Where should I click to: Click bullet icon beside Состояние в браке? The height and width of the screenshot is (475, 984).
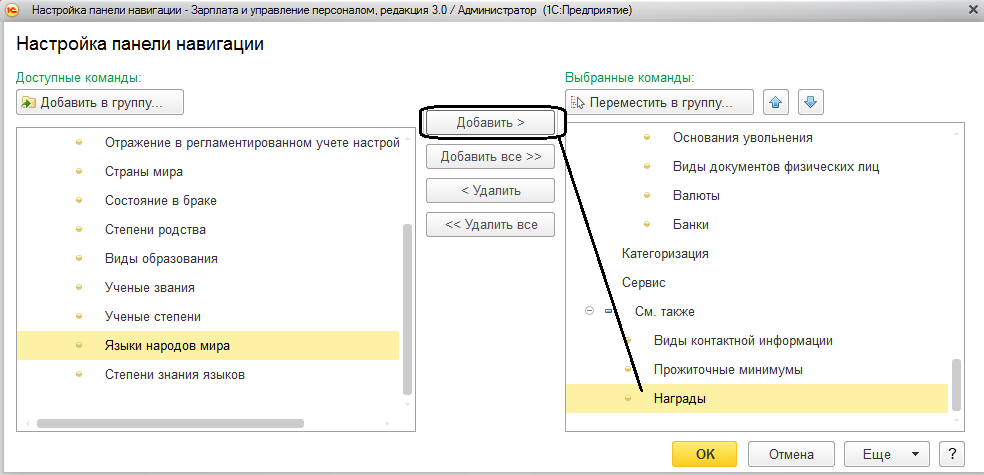pyautogui.click(x=79, y=200)
